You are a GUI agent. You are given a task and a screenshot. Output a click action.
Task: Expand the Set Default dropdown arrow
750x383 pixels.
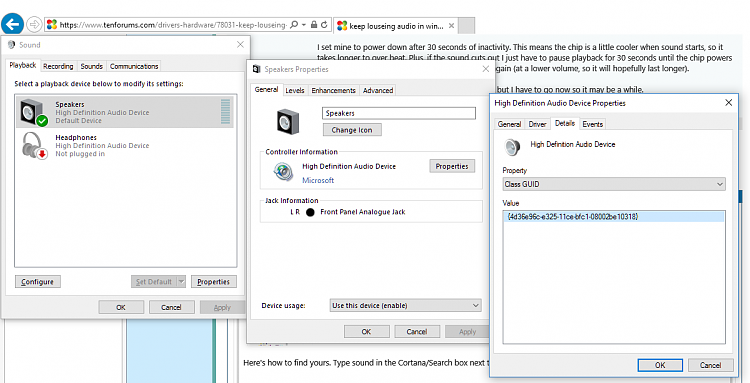(181, 282)
